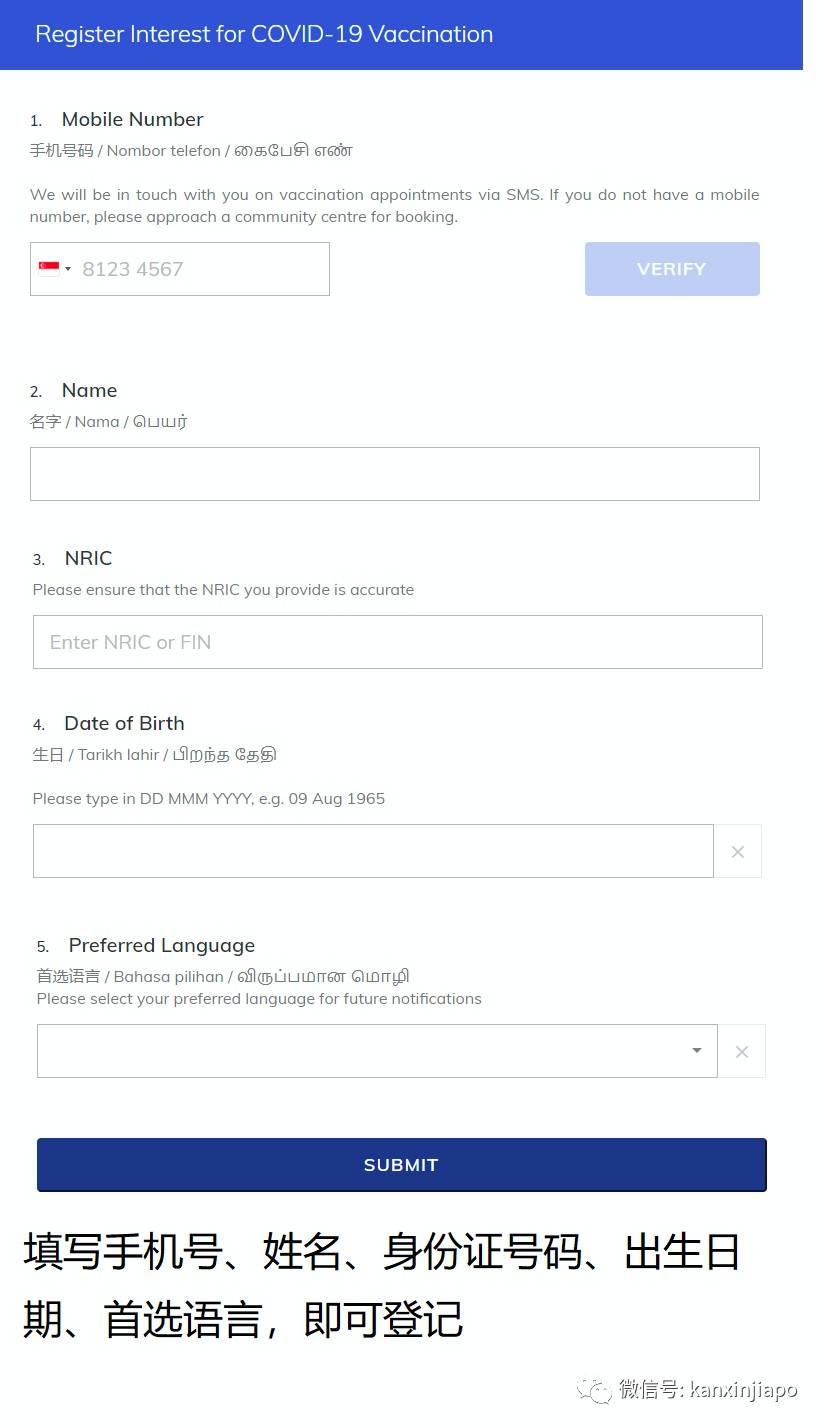Submit the vaccination registration form
Viewport: 824px width, 1428px height.
(401, 1165)
